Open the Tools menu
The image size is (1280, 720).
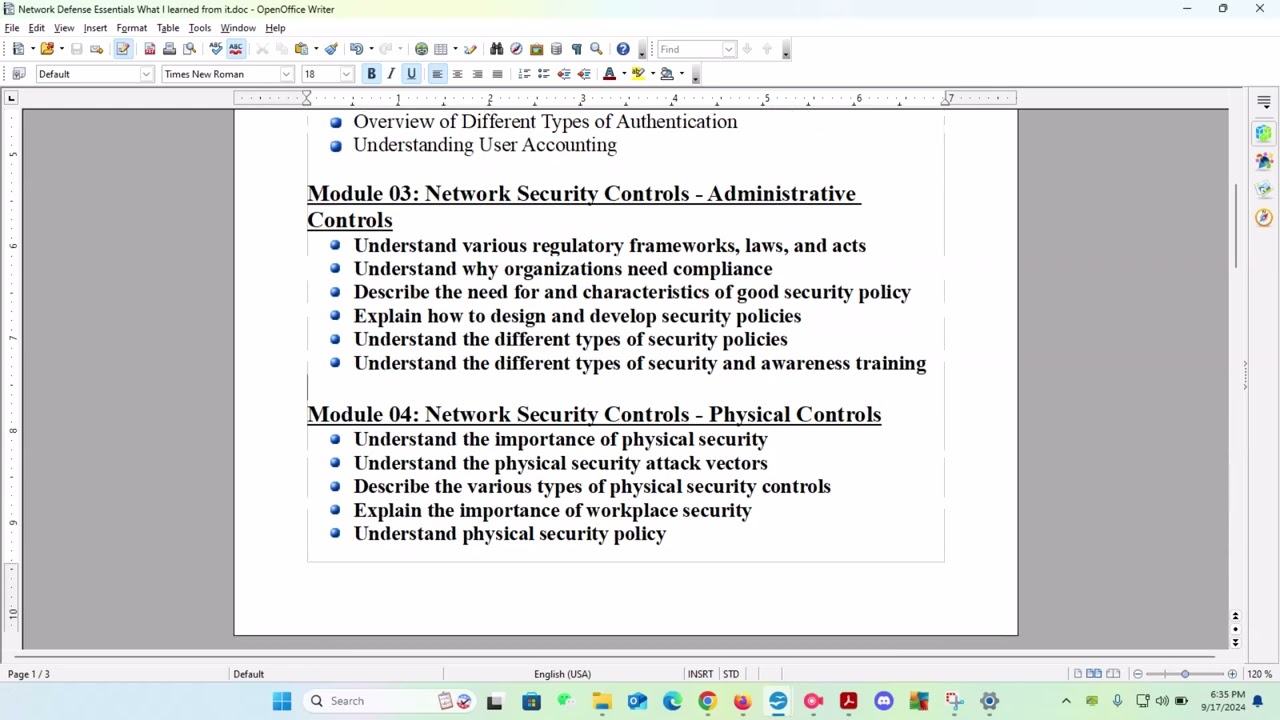click(200, 28)
